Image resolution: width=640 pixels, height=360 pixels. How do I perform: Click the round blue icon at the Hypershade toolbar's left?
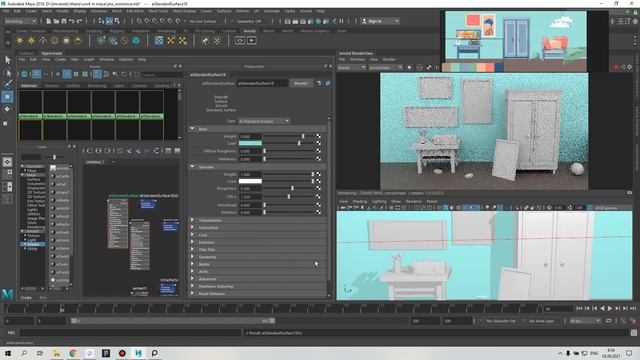(24, 74)
